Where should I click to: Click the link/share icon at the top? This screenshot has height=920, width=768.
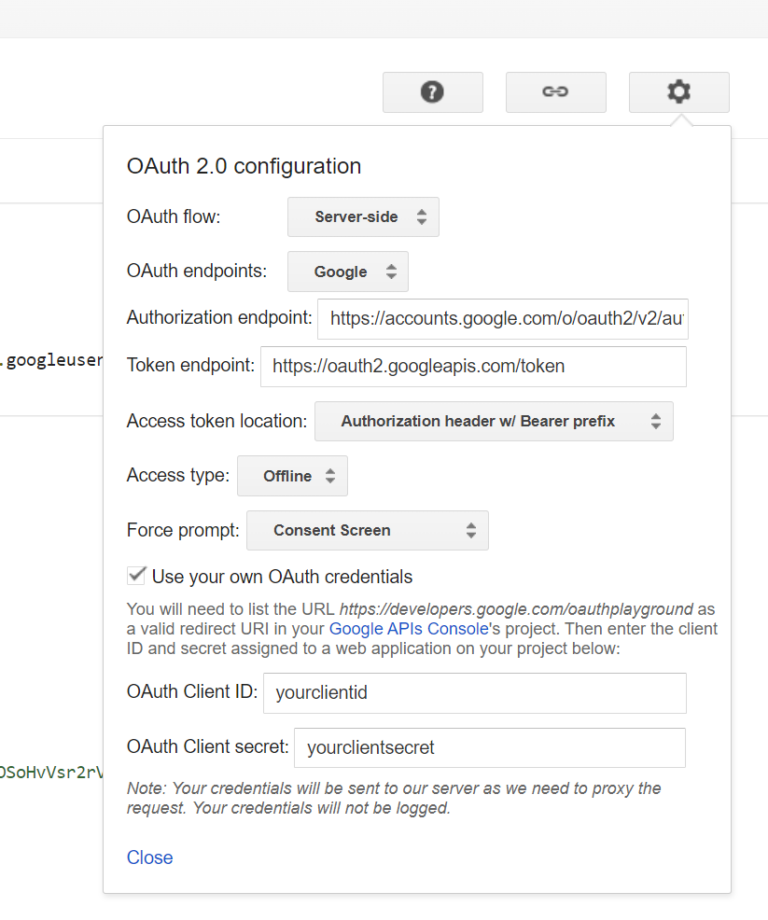555,92
